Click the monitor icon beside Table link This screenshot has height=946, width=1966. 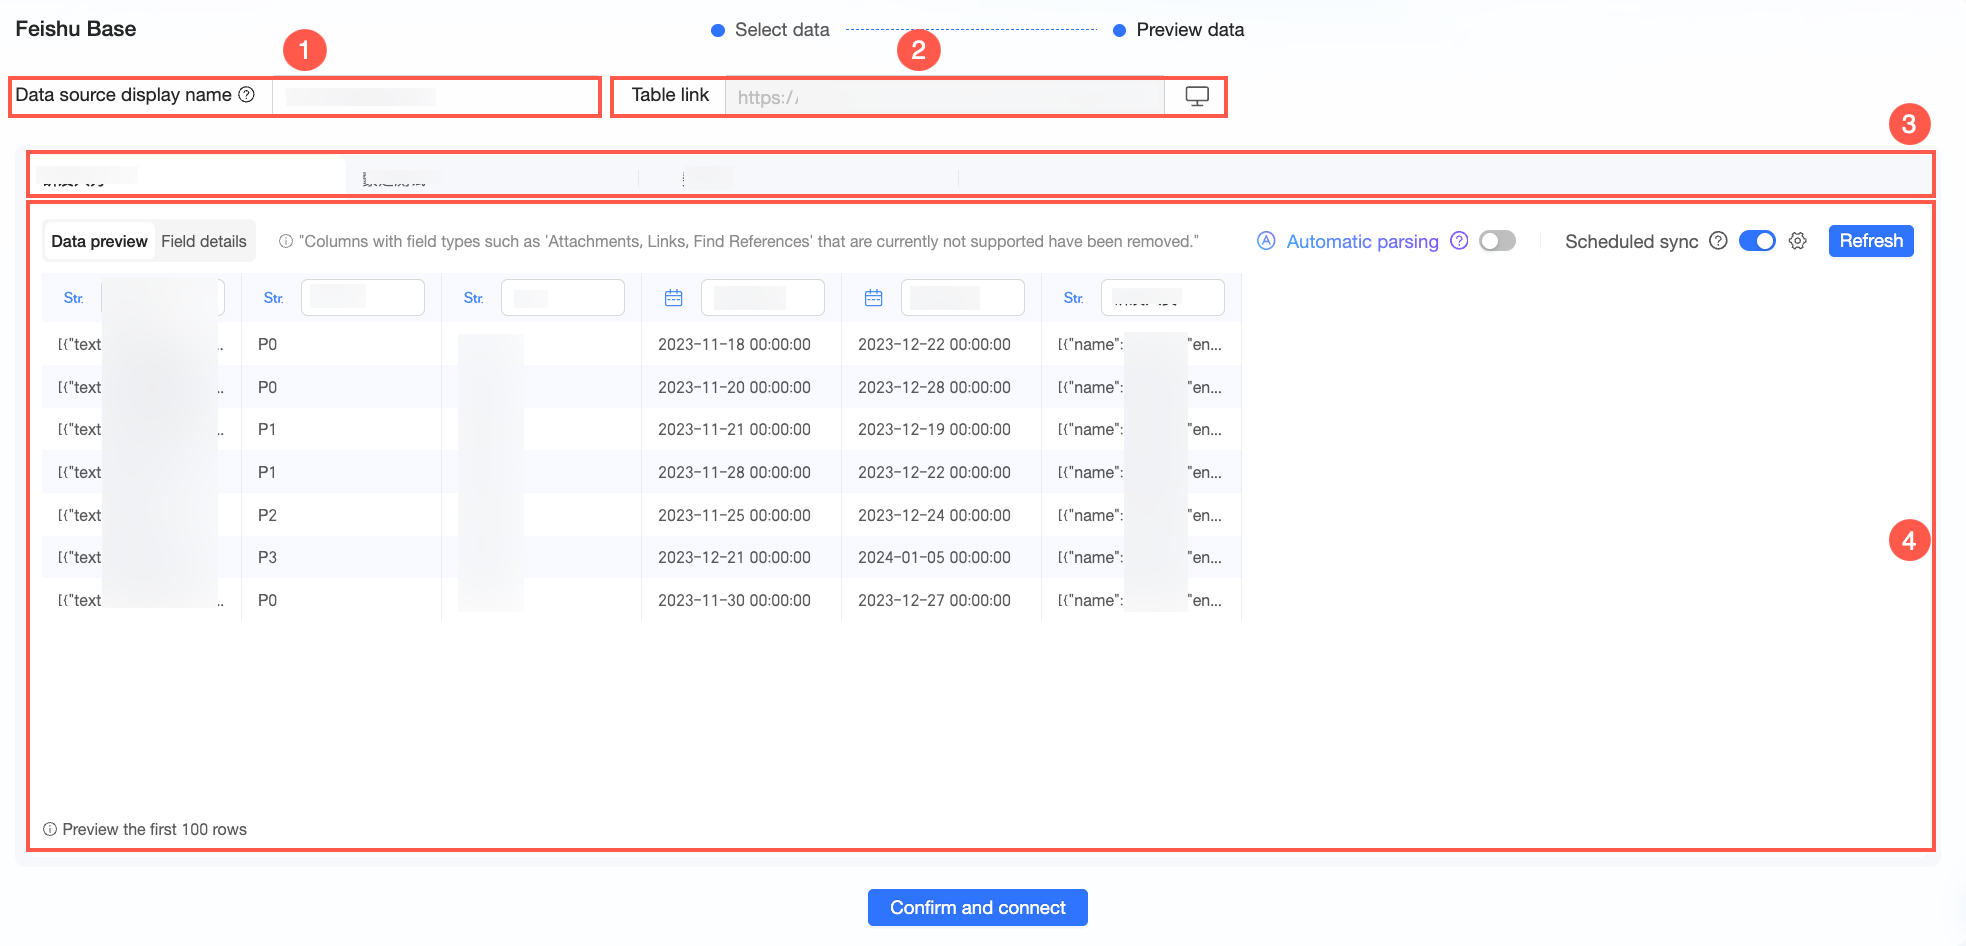point(1196,96)
